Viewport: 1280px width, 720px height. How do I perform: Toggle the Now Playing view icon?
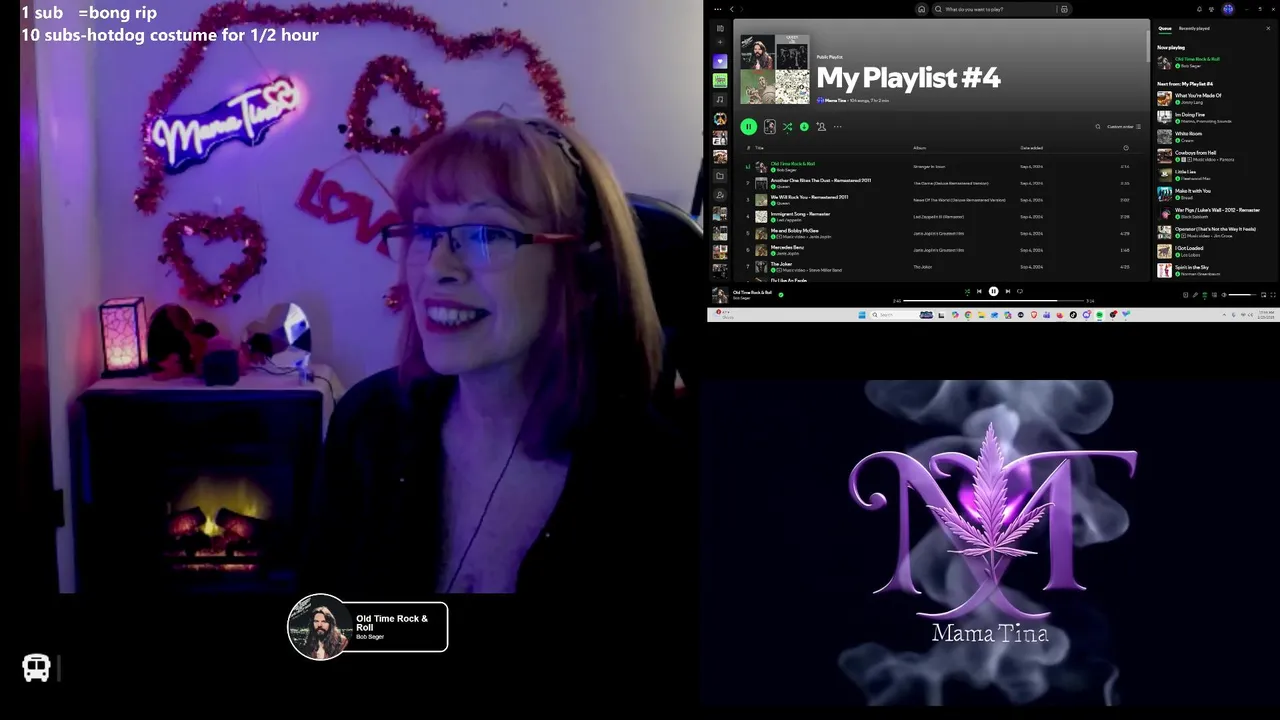(1185, 295)
